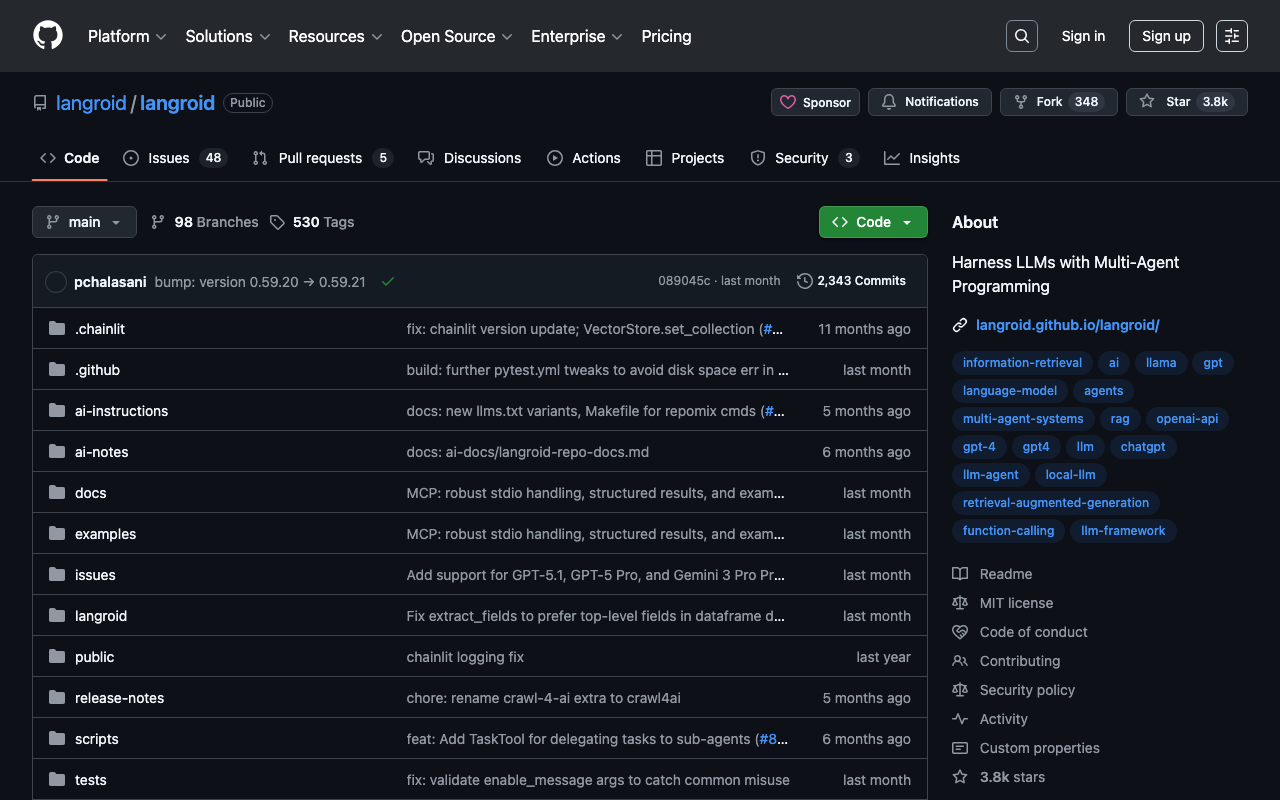
Task: Click the GitHub logo icon
Action: pos(48,36)
